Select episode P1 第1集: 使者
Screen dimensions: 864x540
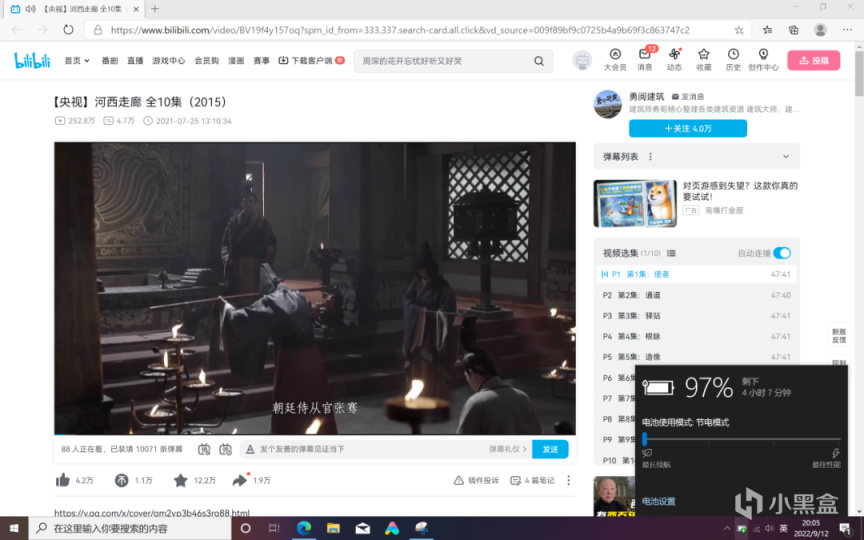(697, 274)
